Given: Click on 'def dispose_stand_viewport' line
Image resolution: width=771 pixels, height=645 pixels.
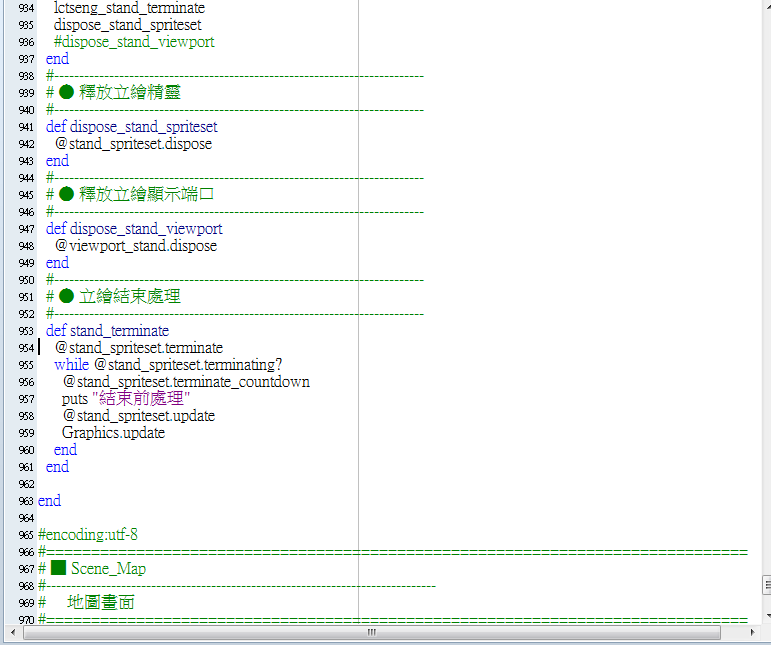Looking at the screenshot, I should (x=134, y=229).
